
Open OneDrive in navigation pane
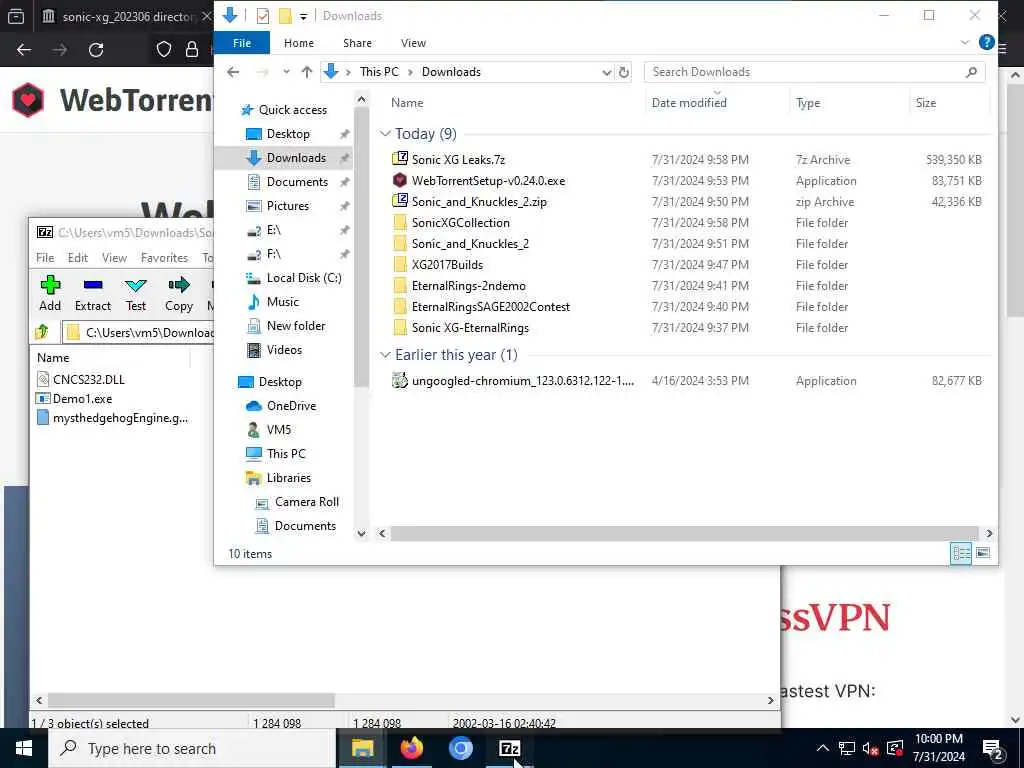pyautogui.click(x=291, y=406)
